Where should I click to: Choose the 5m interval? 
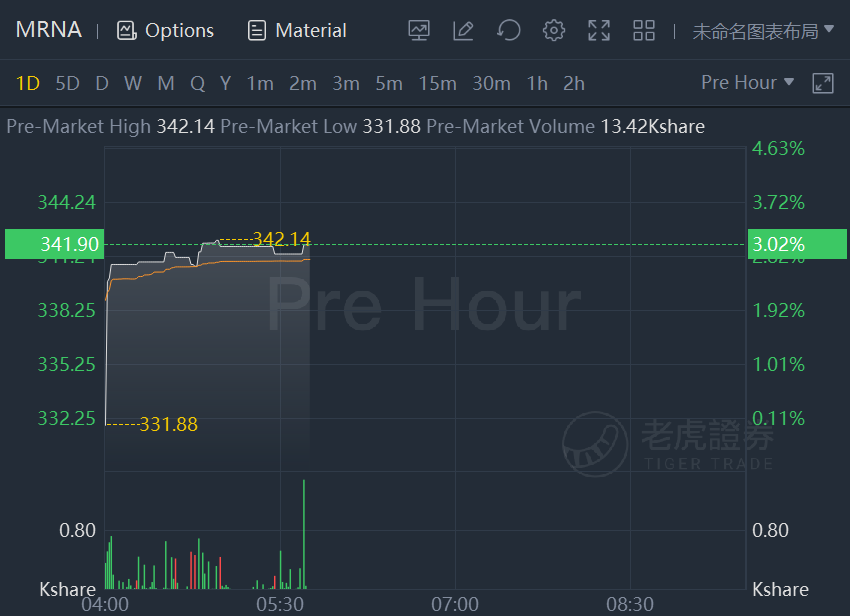(x=389, y=84)
